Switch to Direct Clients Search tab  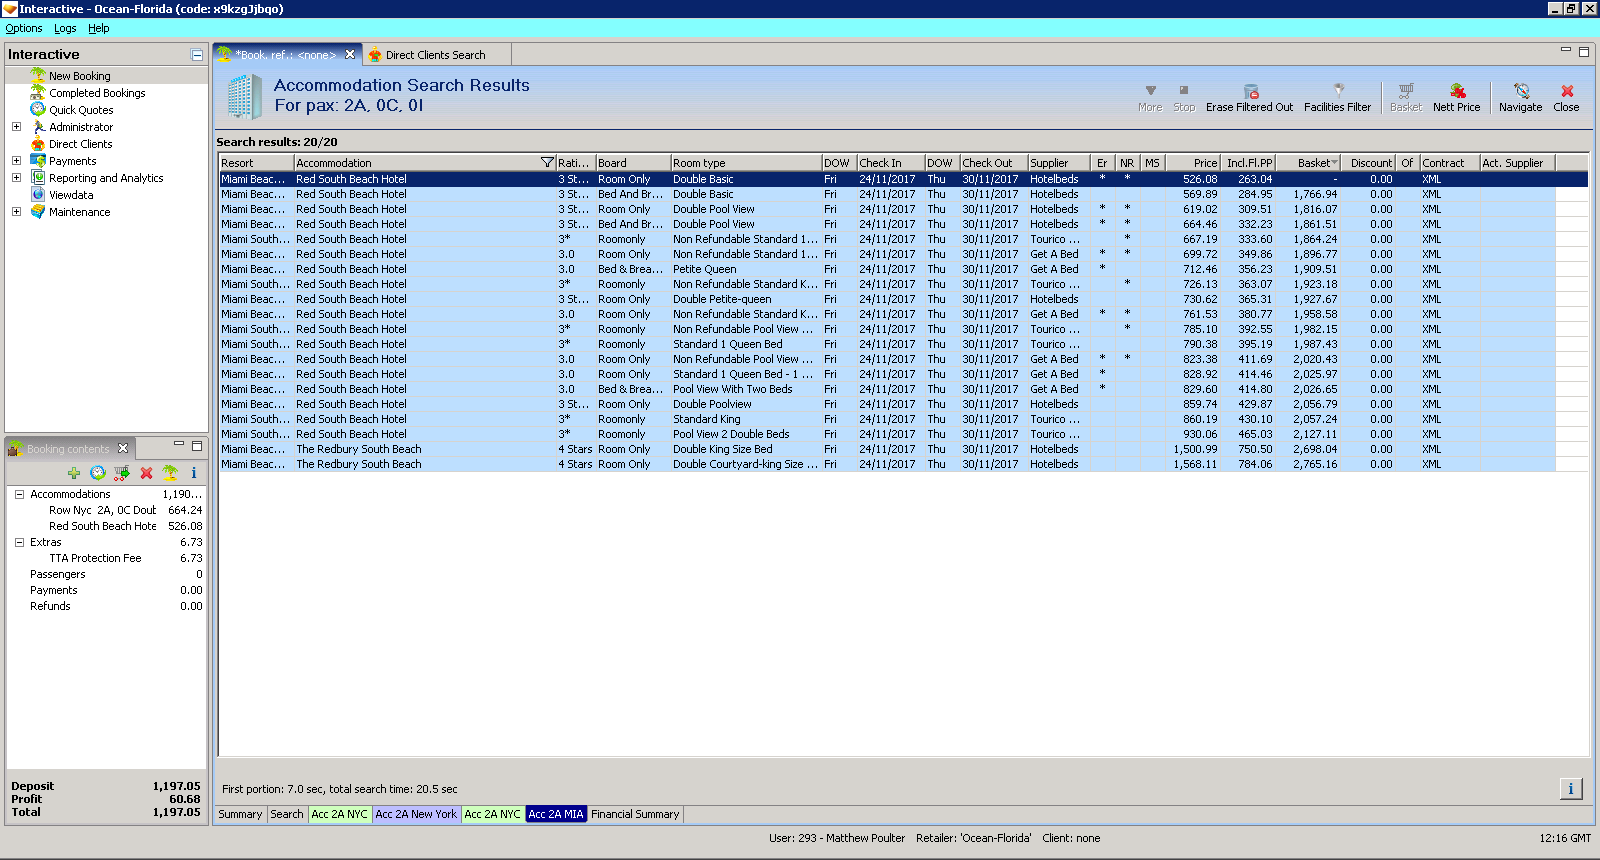[435, 55]
